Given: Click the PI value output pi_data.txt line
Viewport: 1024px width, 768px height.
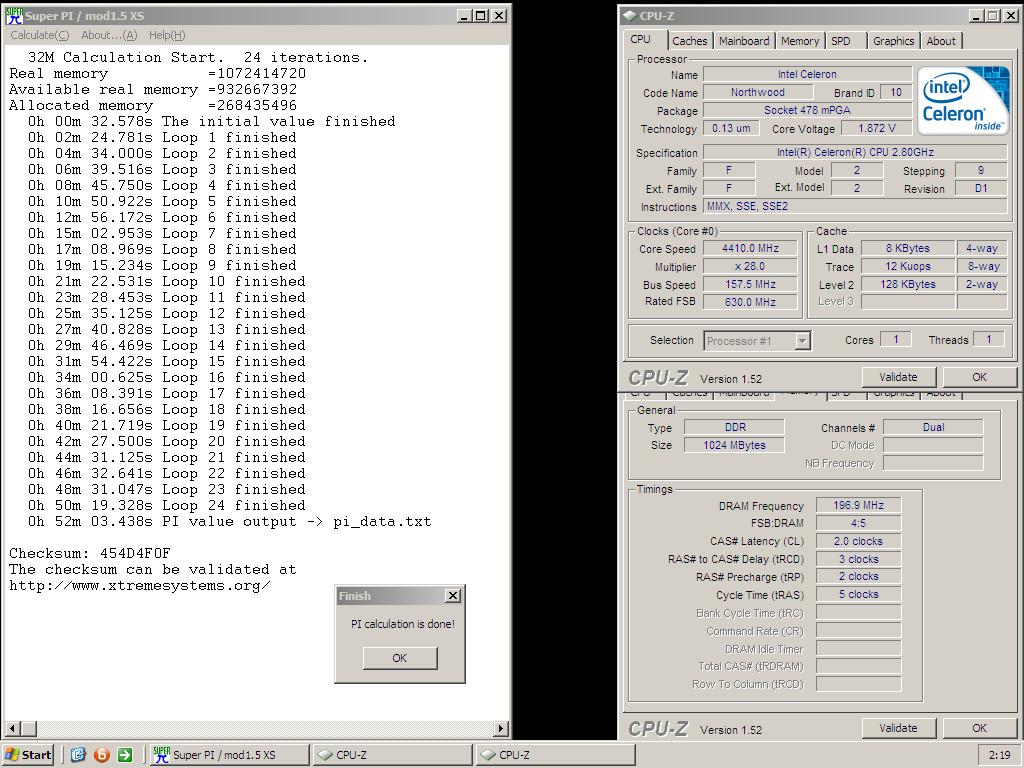Looking at the screenshot, I should (229, 521).
